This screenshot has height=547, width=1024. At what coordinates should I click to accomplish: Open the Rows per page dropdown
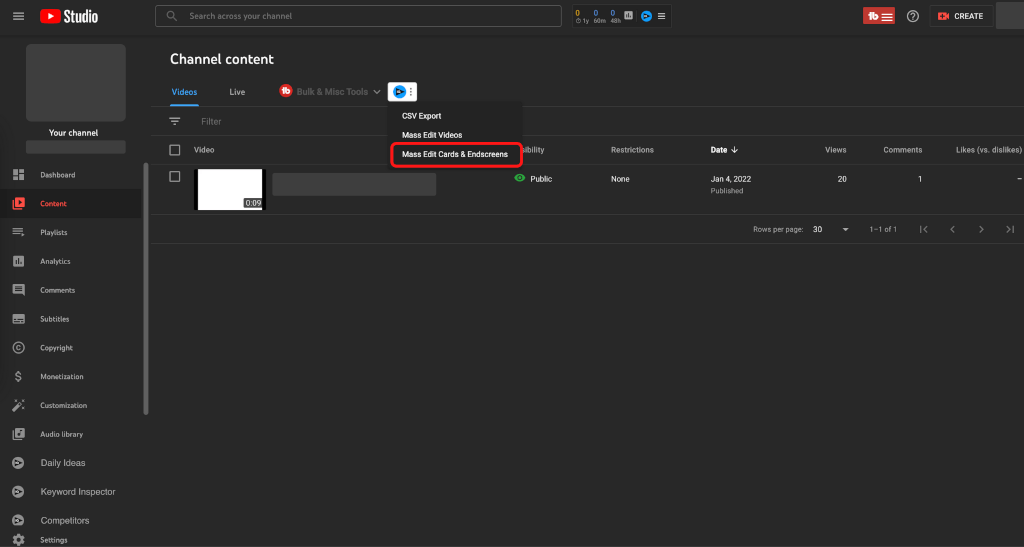[830, 229]
